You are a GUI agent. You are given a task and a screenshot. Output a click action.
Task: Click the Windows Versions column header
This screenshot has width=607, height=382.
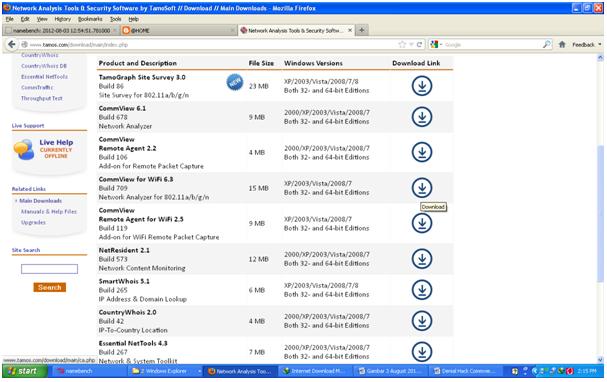pos(313,63)
